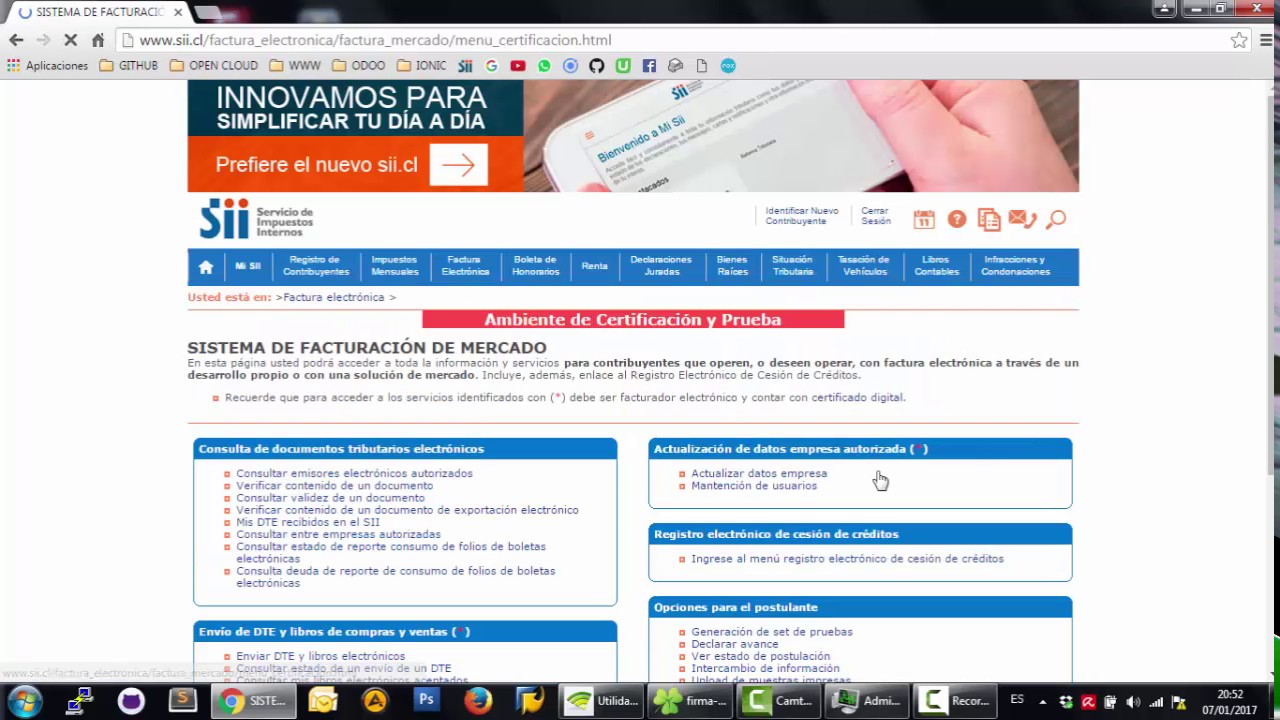Stop page loading with the X button
The width and height of the screenshot is (1280, 720).
click(70, 40)
